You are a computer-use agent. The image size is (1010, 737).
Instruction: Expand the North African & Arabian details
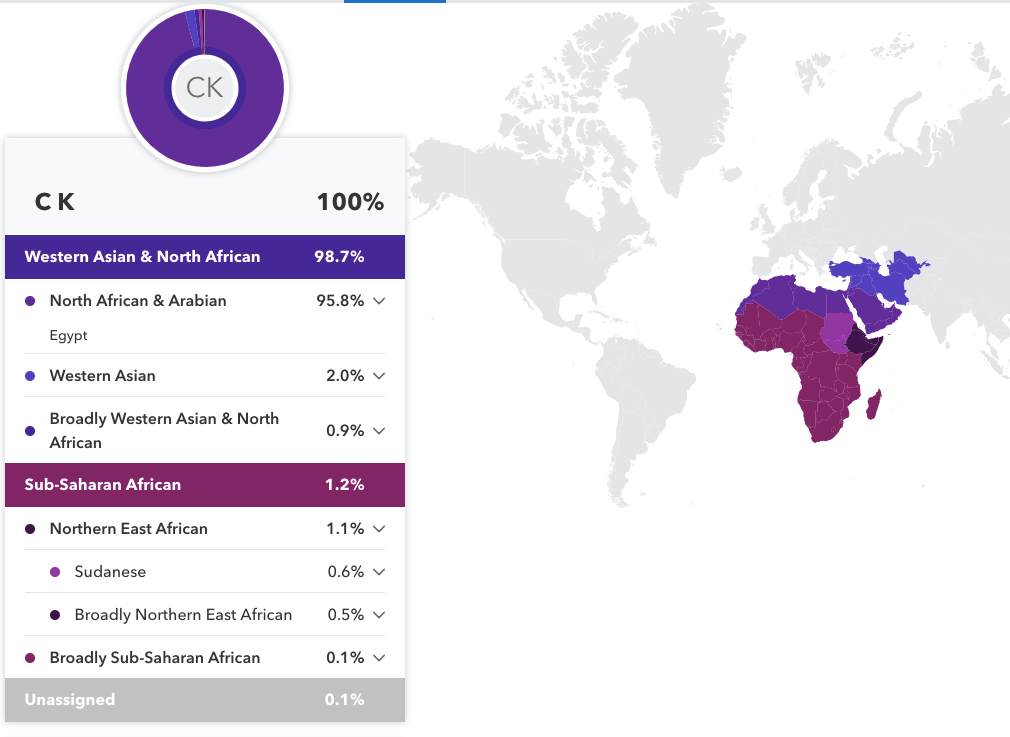click(x=378, y=301)
